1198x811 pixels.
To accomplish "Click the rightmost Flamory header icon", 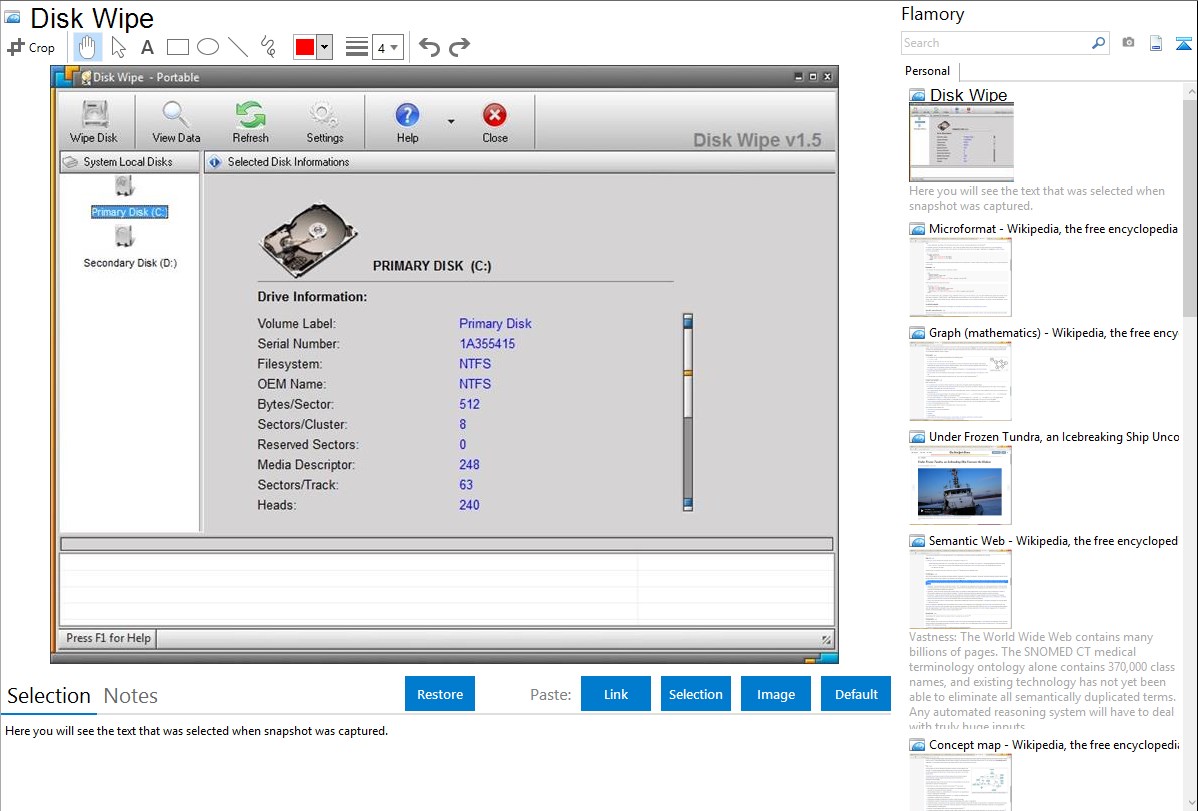I will point(1184,43).
